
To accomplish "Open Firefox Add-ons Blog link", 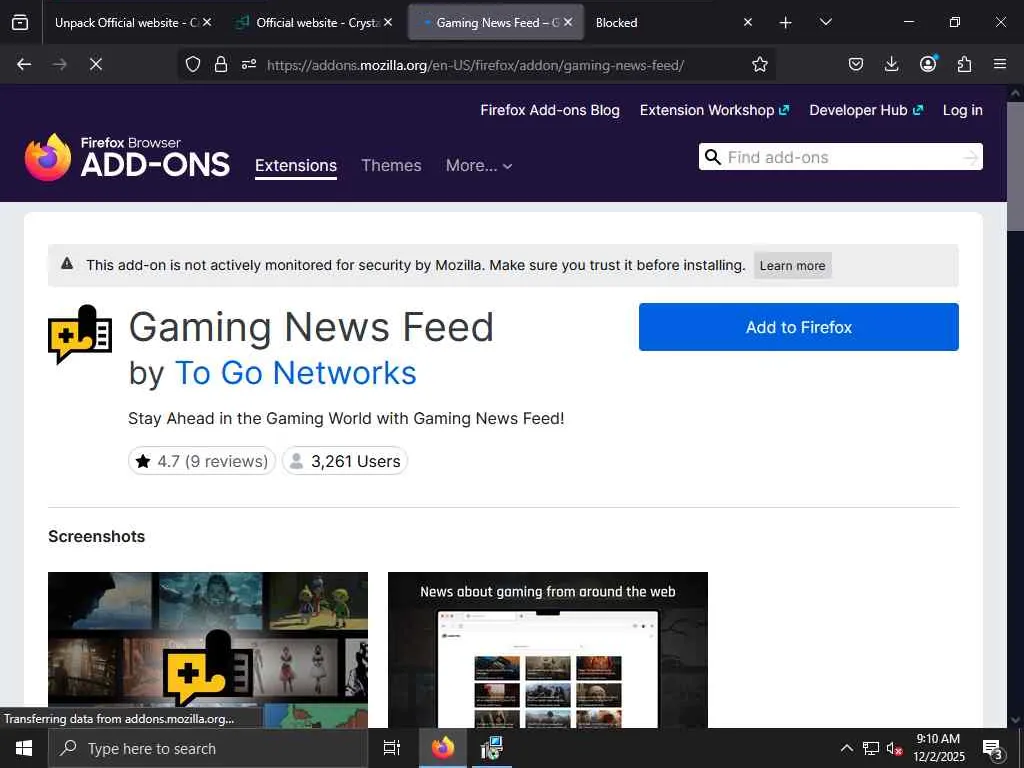I will (x=550, y=110).
